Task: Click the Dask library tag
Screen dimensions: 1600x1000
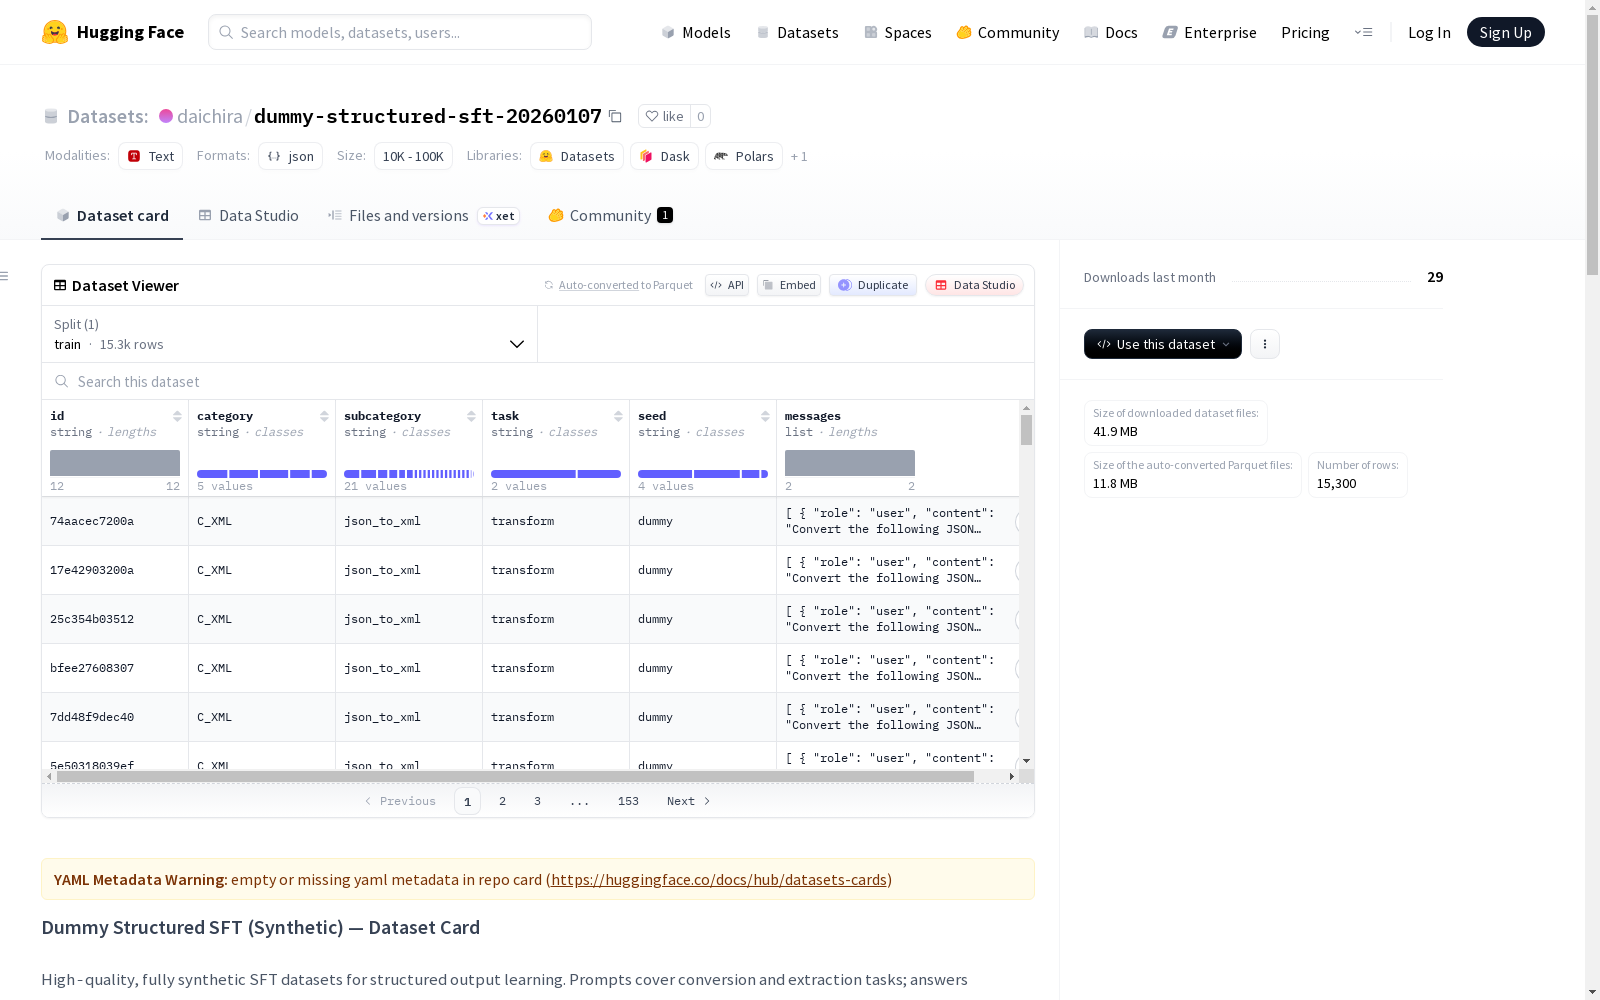Action: 665,156
